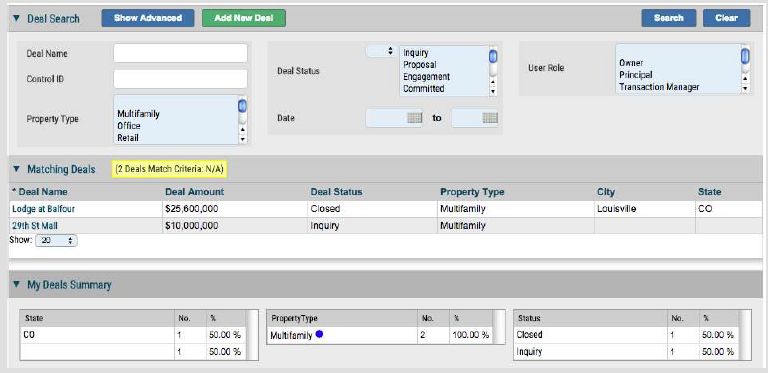Collapse the My Deals Summary section triangle
The width and height of the screenshot is (768, 373).
point(17,284)
